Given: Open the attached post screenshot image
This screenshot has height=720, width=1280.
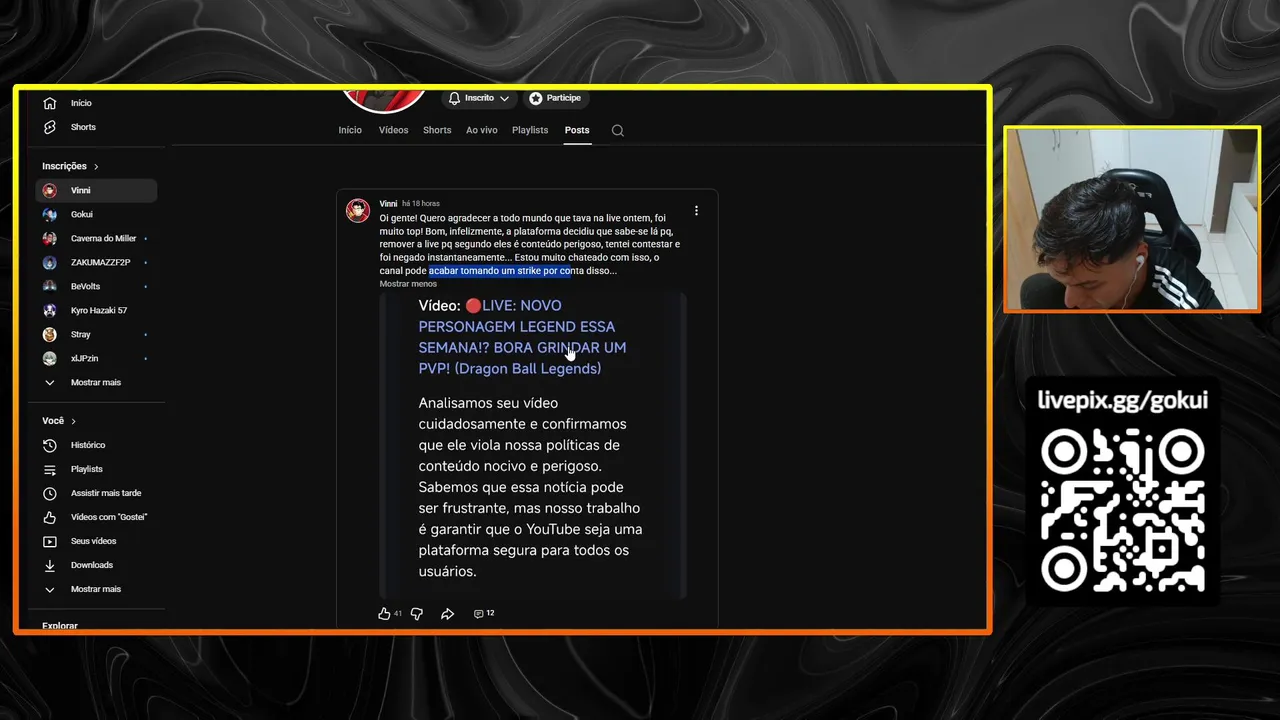Looking at the screenshot, I should tap(532, 445).
